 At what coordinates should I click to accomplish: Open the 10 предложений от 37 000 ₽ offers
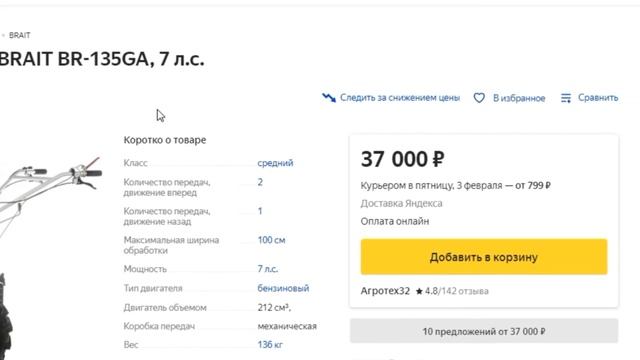[484, 331]
